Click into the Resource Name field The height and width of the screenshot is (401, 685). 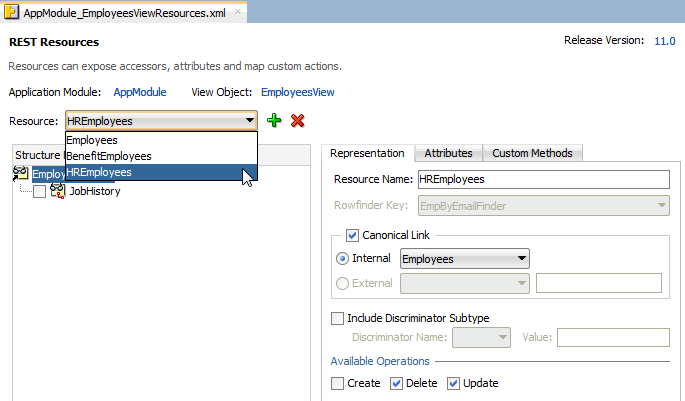tap(543, 180)
